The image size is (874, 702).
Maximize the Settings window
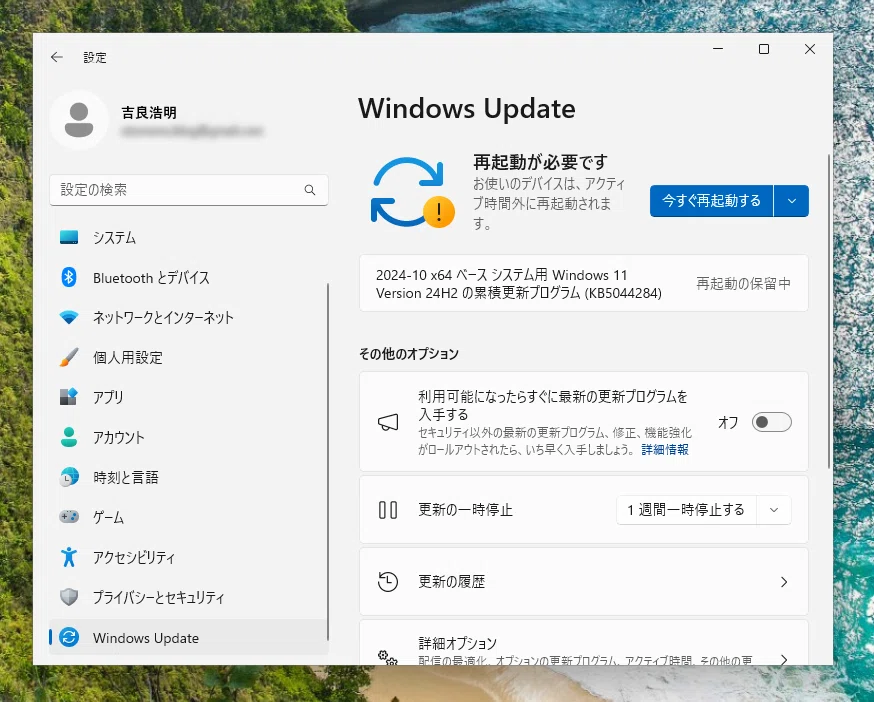764,49
